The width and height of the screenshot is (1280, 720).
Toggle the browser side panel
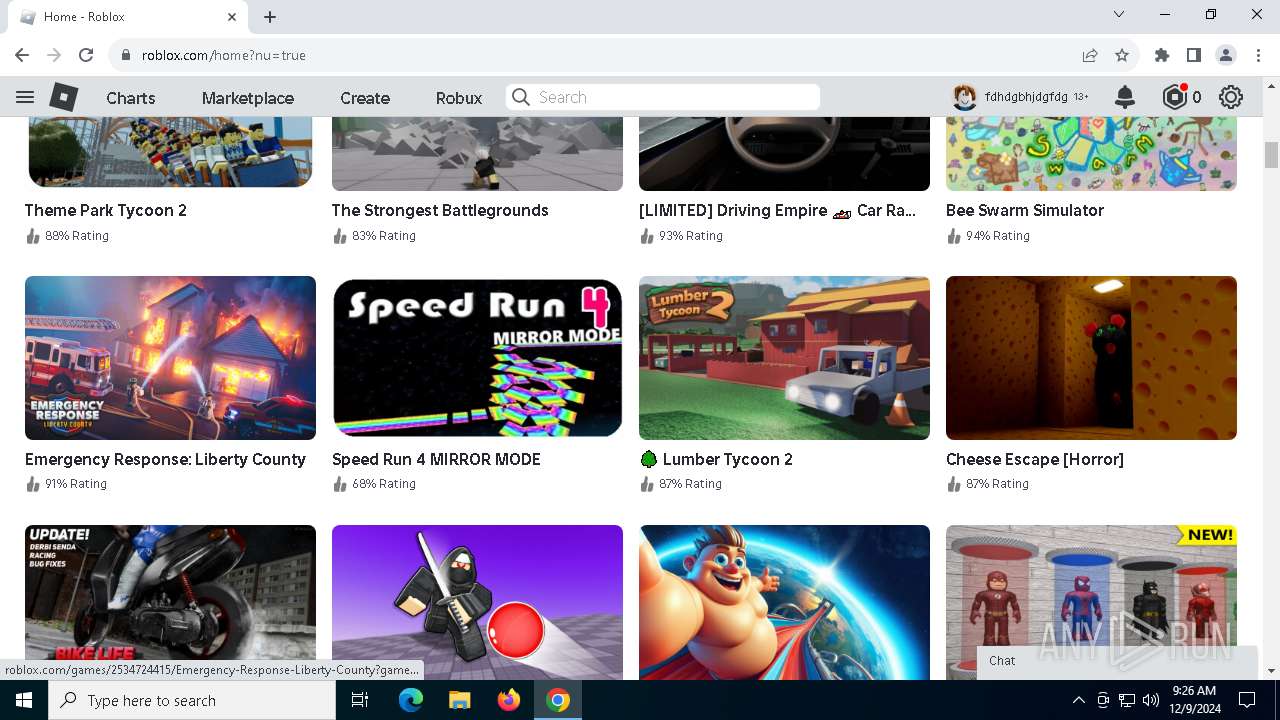1193,55
